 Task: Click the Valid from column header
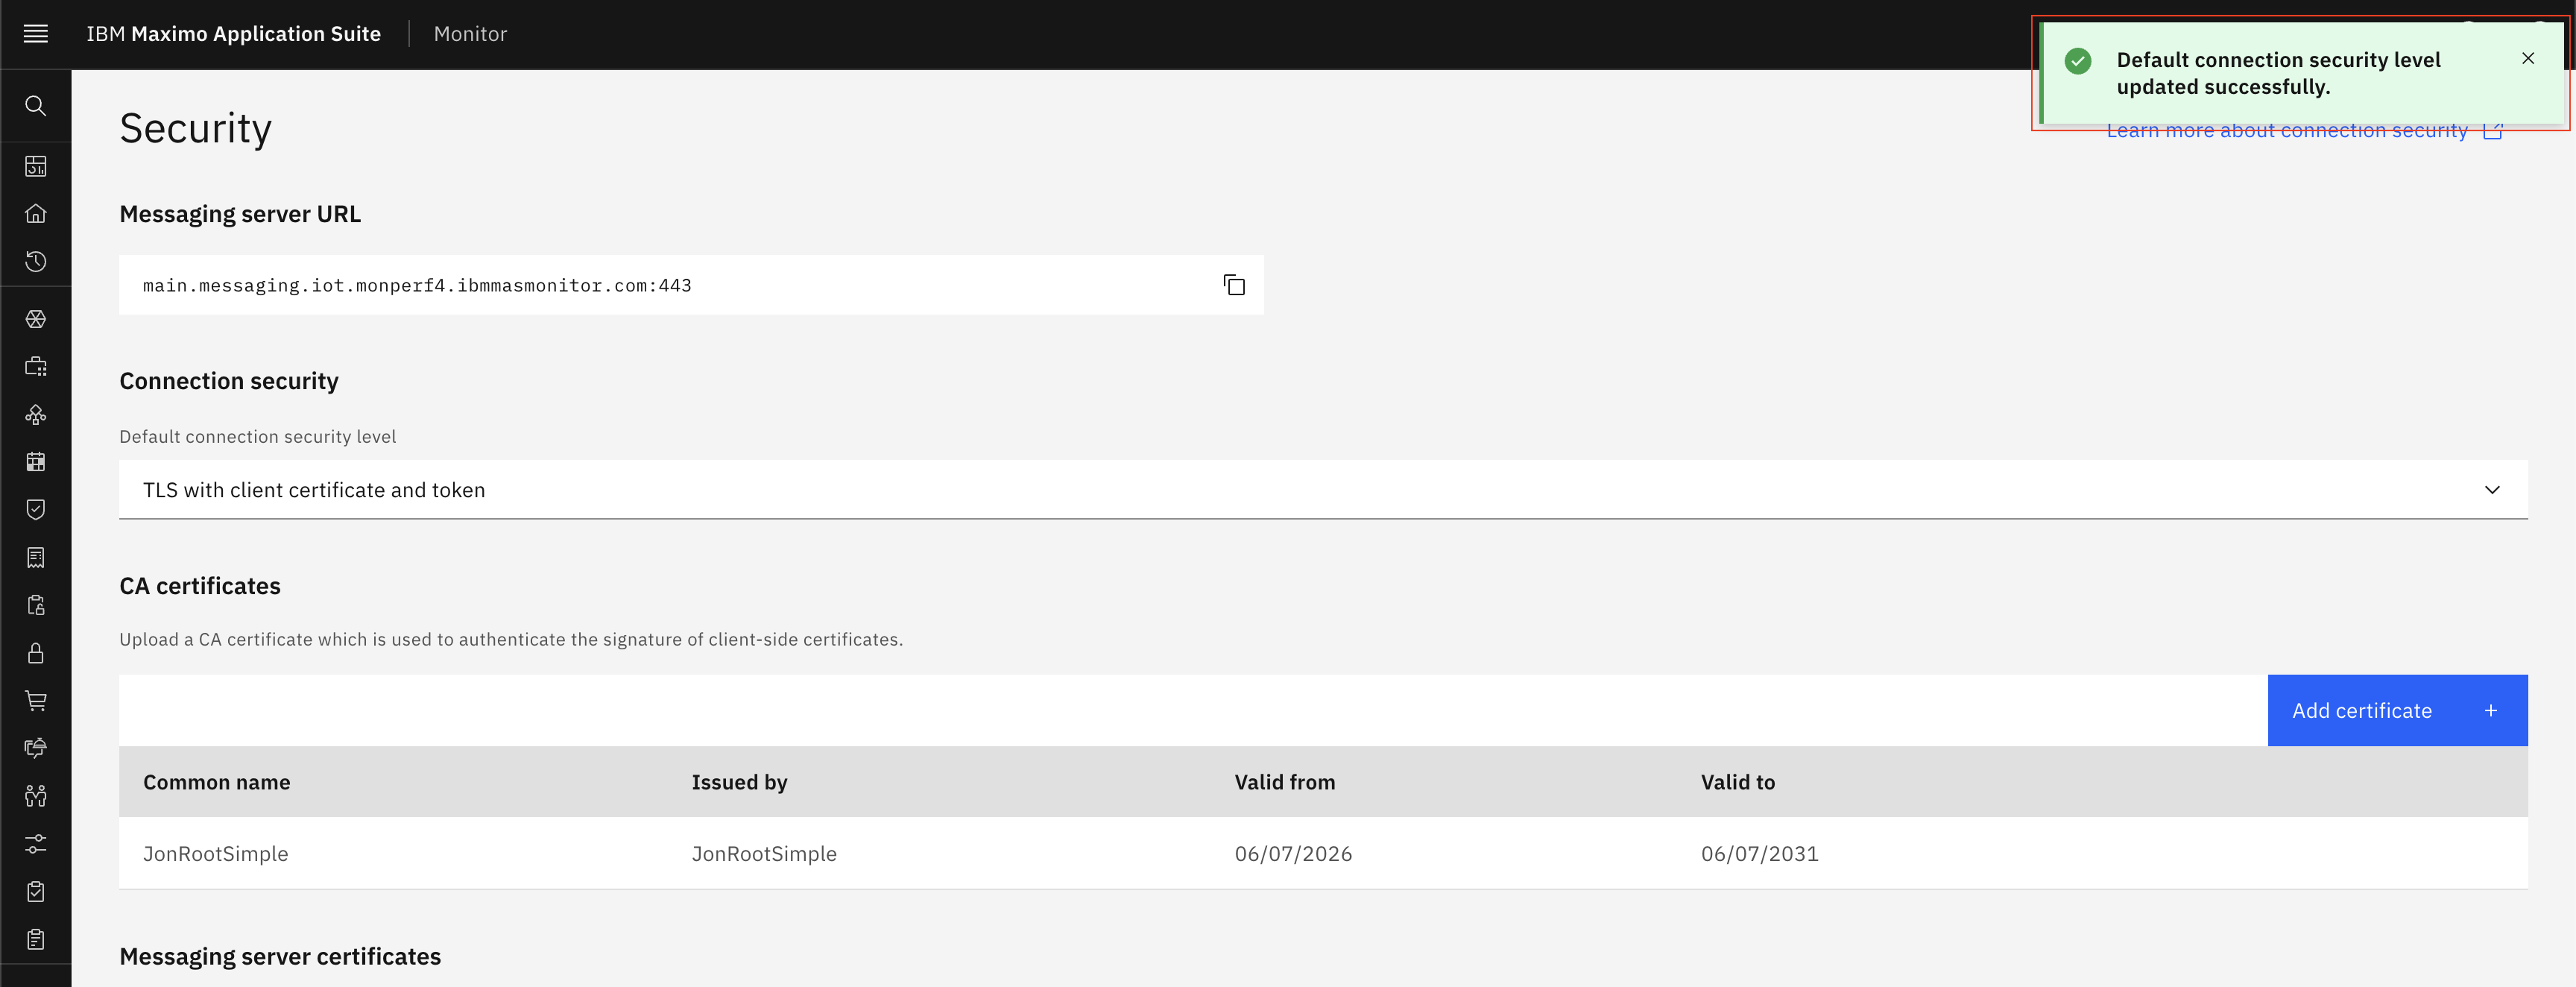point(1284,782)
